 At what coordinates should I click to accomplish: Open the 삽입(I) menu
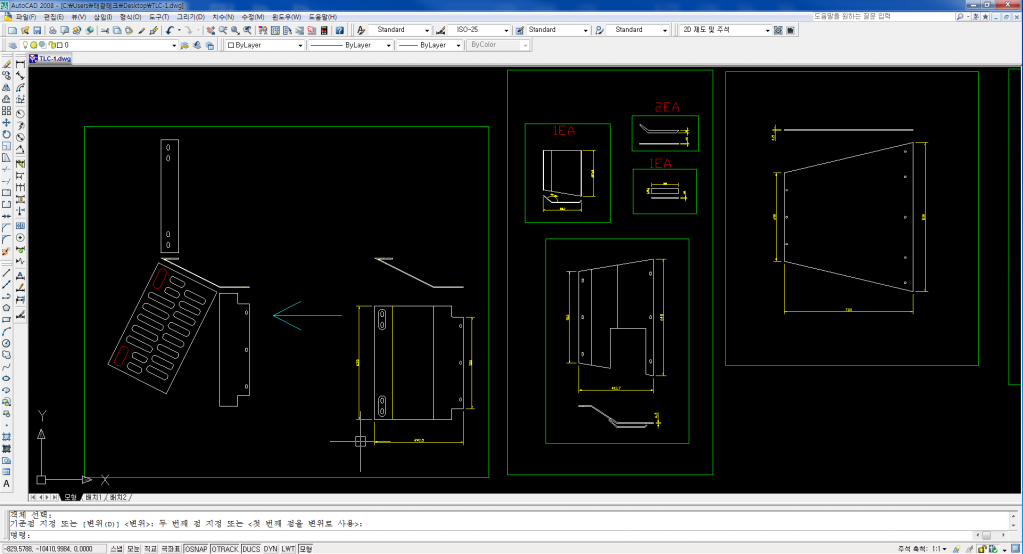103,17
